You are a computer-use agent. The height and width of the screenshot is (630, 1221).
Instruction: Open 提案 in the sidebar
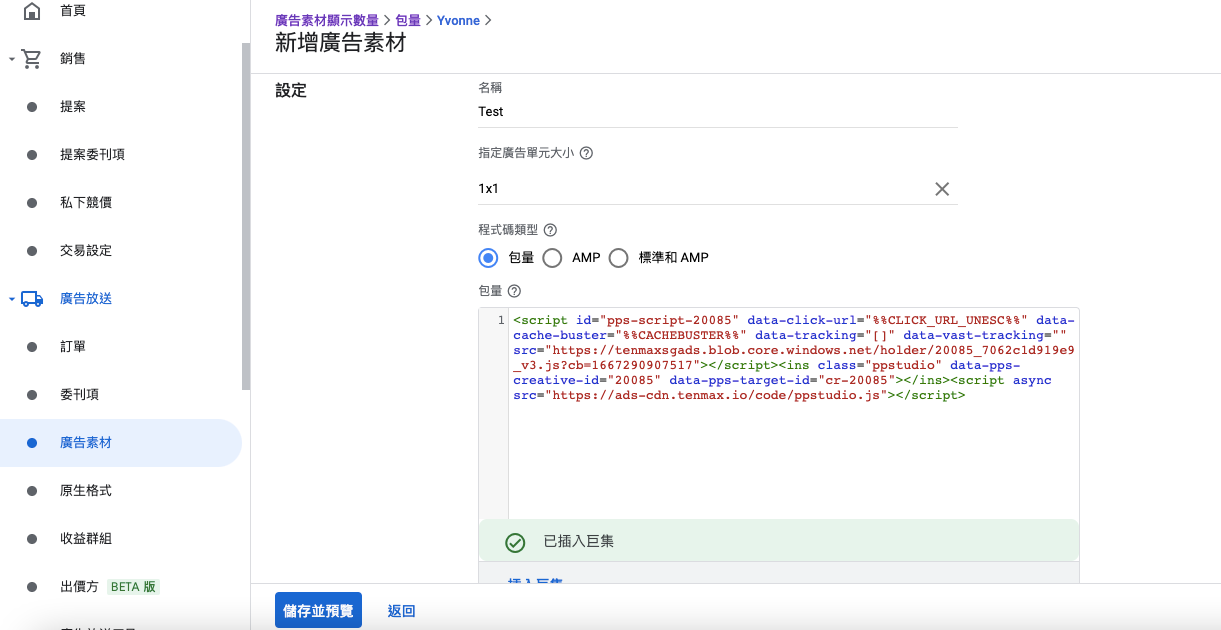[73, 107]
